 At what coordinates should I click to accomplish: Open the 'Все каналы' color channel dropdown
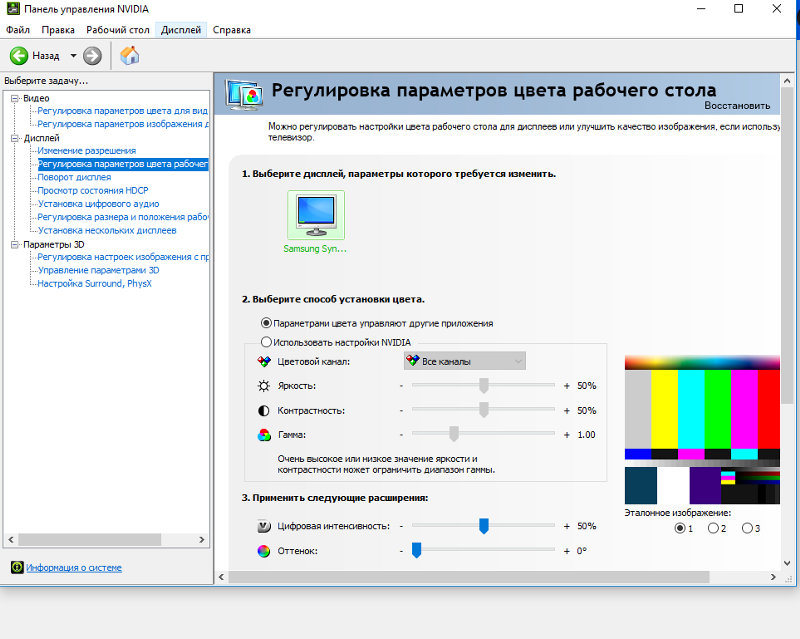coord(464,361)
